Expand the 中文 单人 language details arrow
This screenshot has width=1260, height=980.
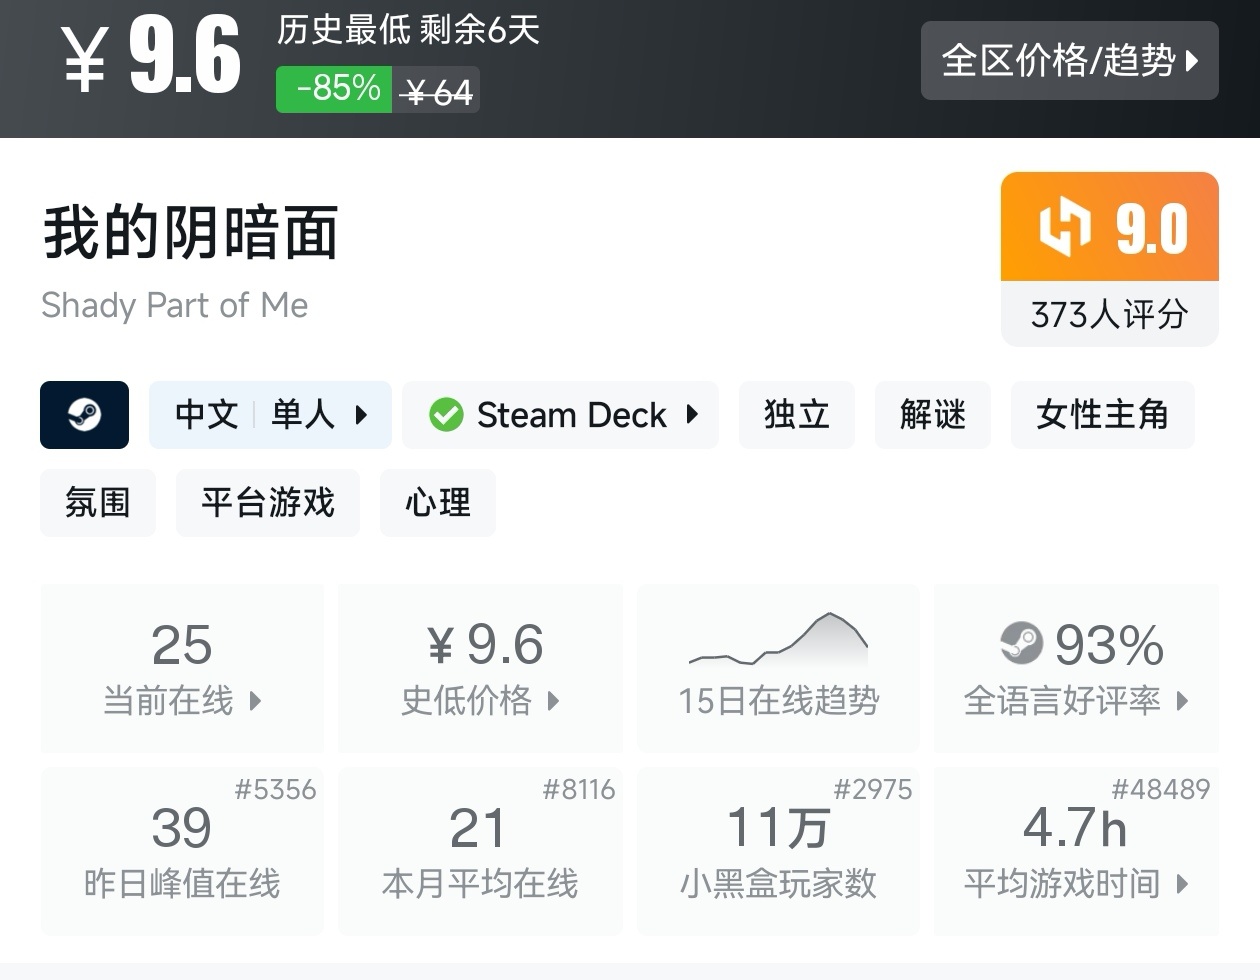click(x=362, y=415)
